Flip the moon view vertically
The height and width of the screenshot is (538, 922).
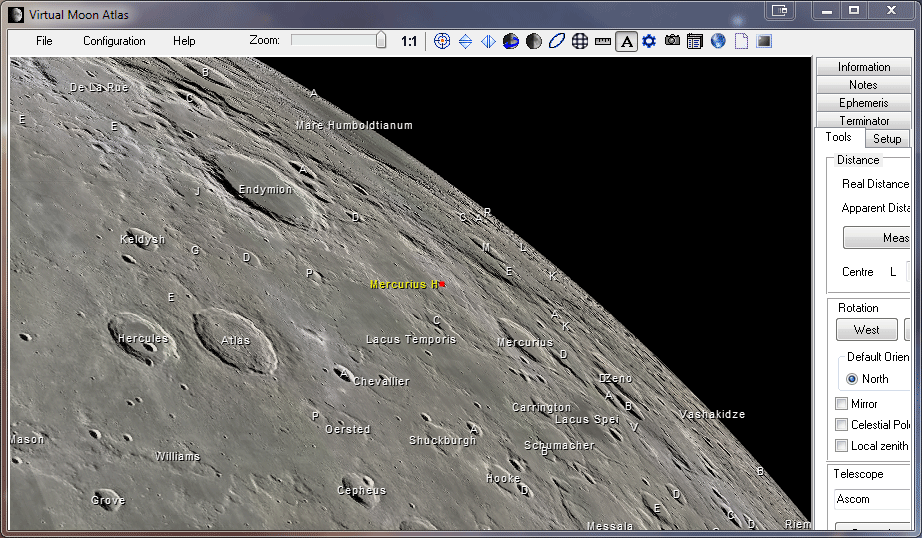[465, 41]
